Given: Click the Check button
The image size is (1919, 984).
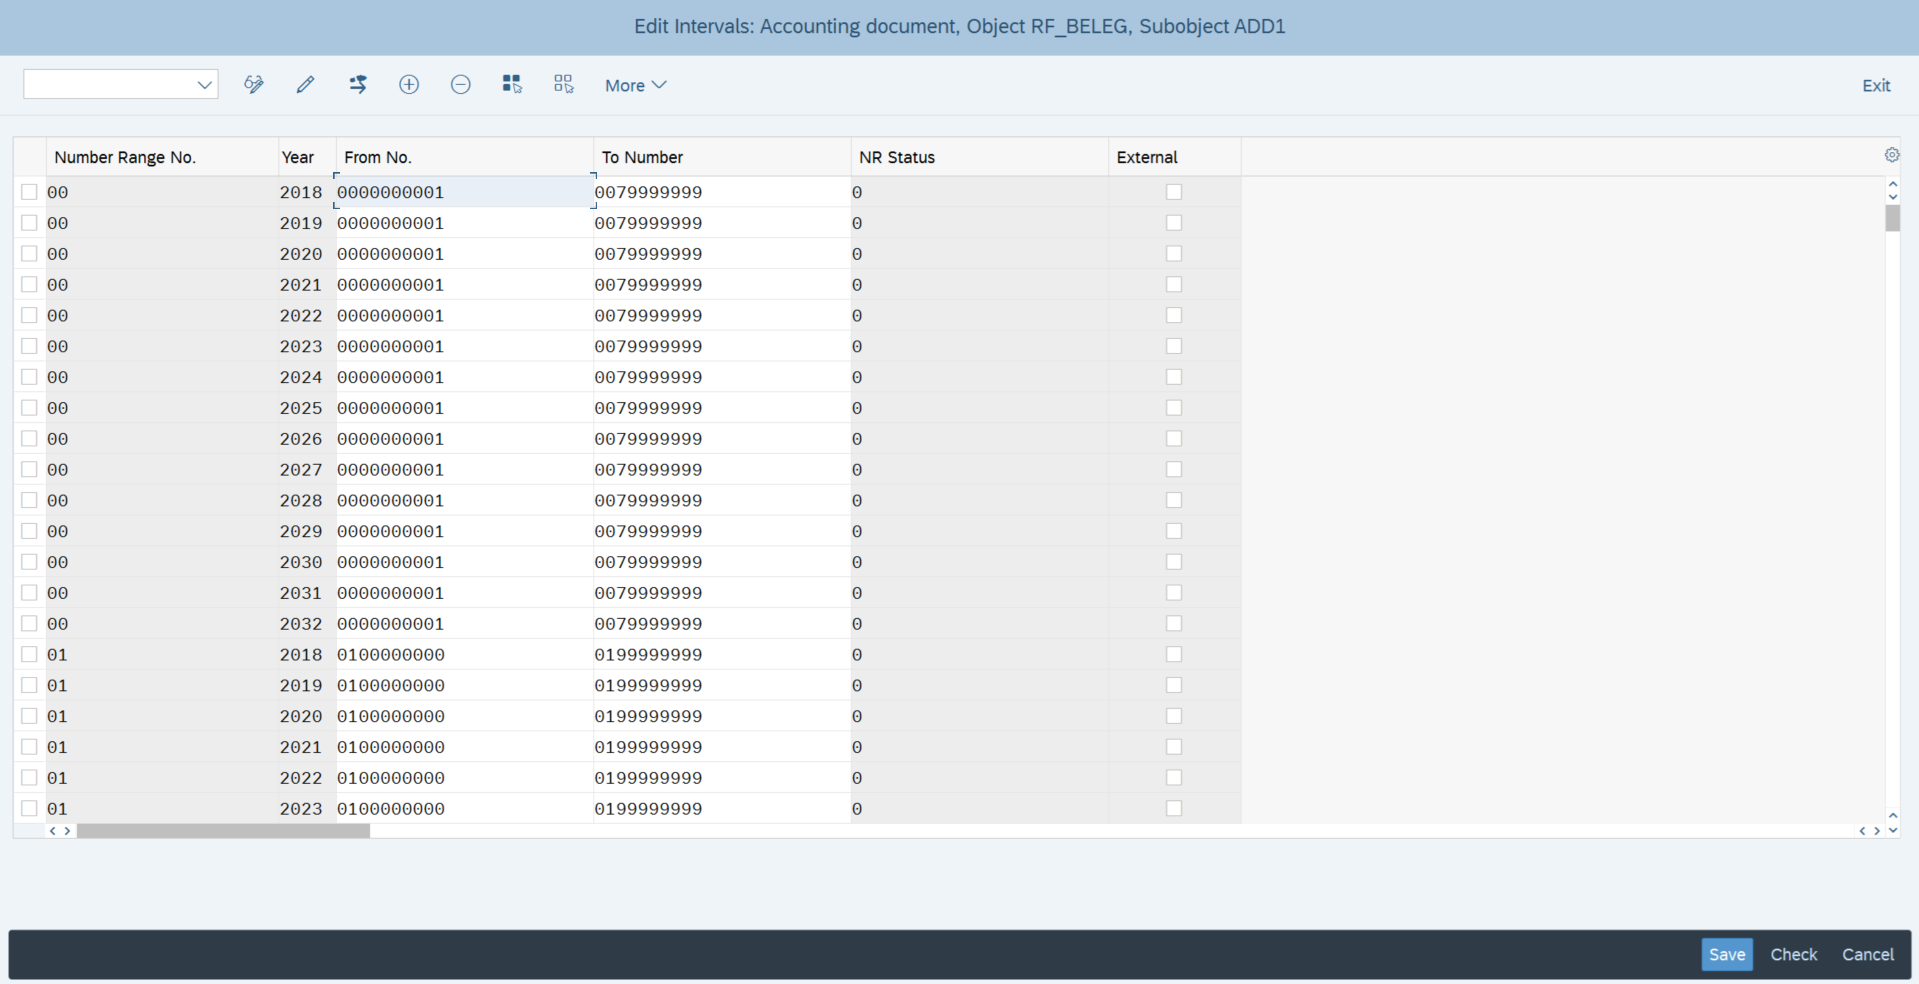Looking at the screenshot, I should tap(1793, 954).
